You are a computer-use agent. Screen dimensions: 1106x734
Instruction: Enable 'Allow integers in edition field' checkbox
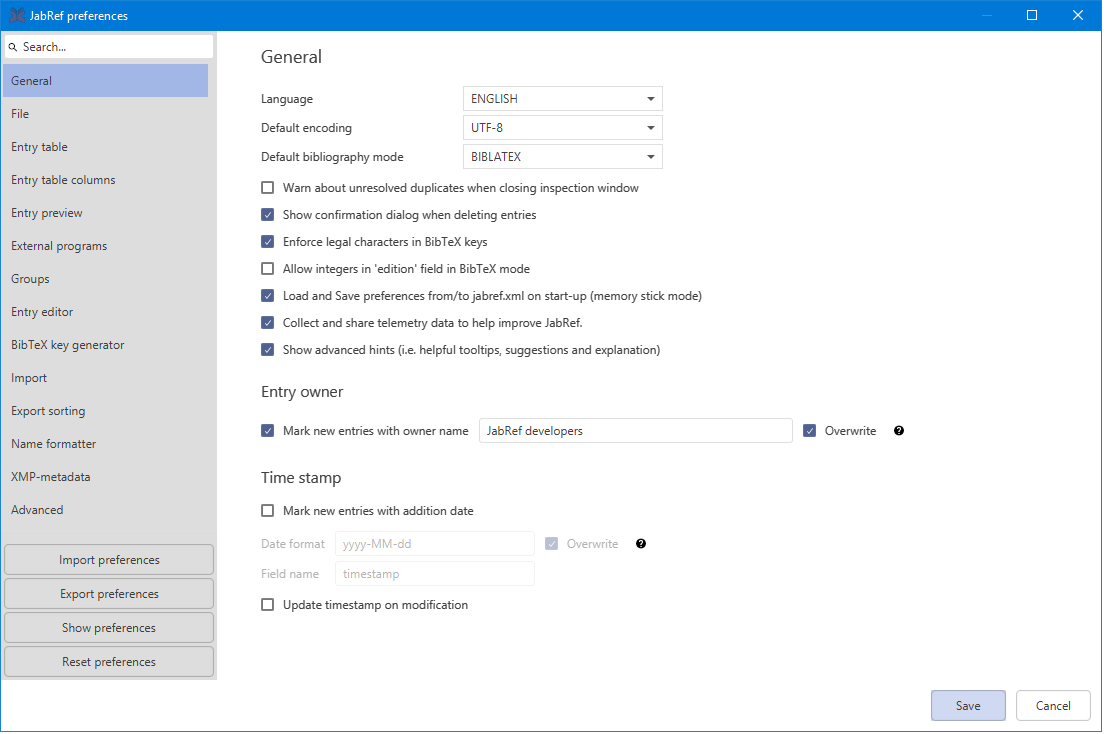267,269
